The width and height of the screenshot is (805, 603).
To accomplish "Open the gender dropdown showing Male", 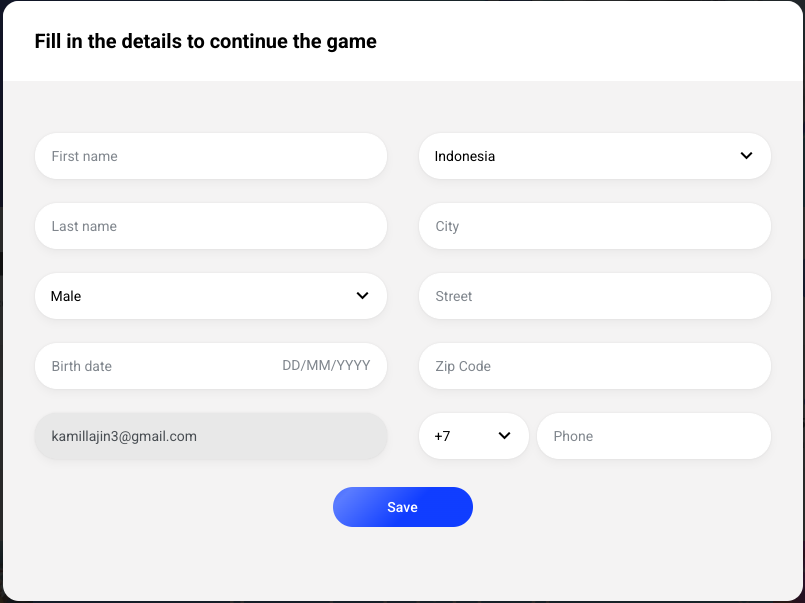I will point(210,296).
